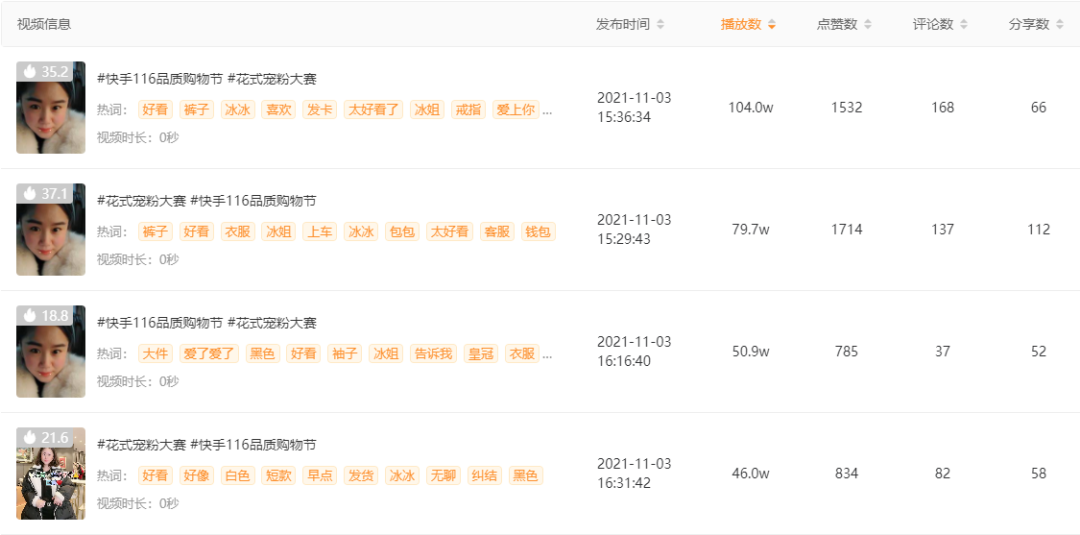
Task: Select hot word 短款
Action: coord(278,476)
